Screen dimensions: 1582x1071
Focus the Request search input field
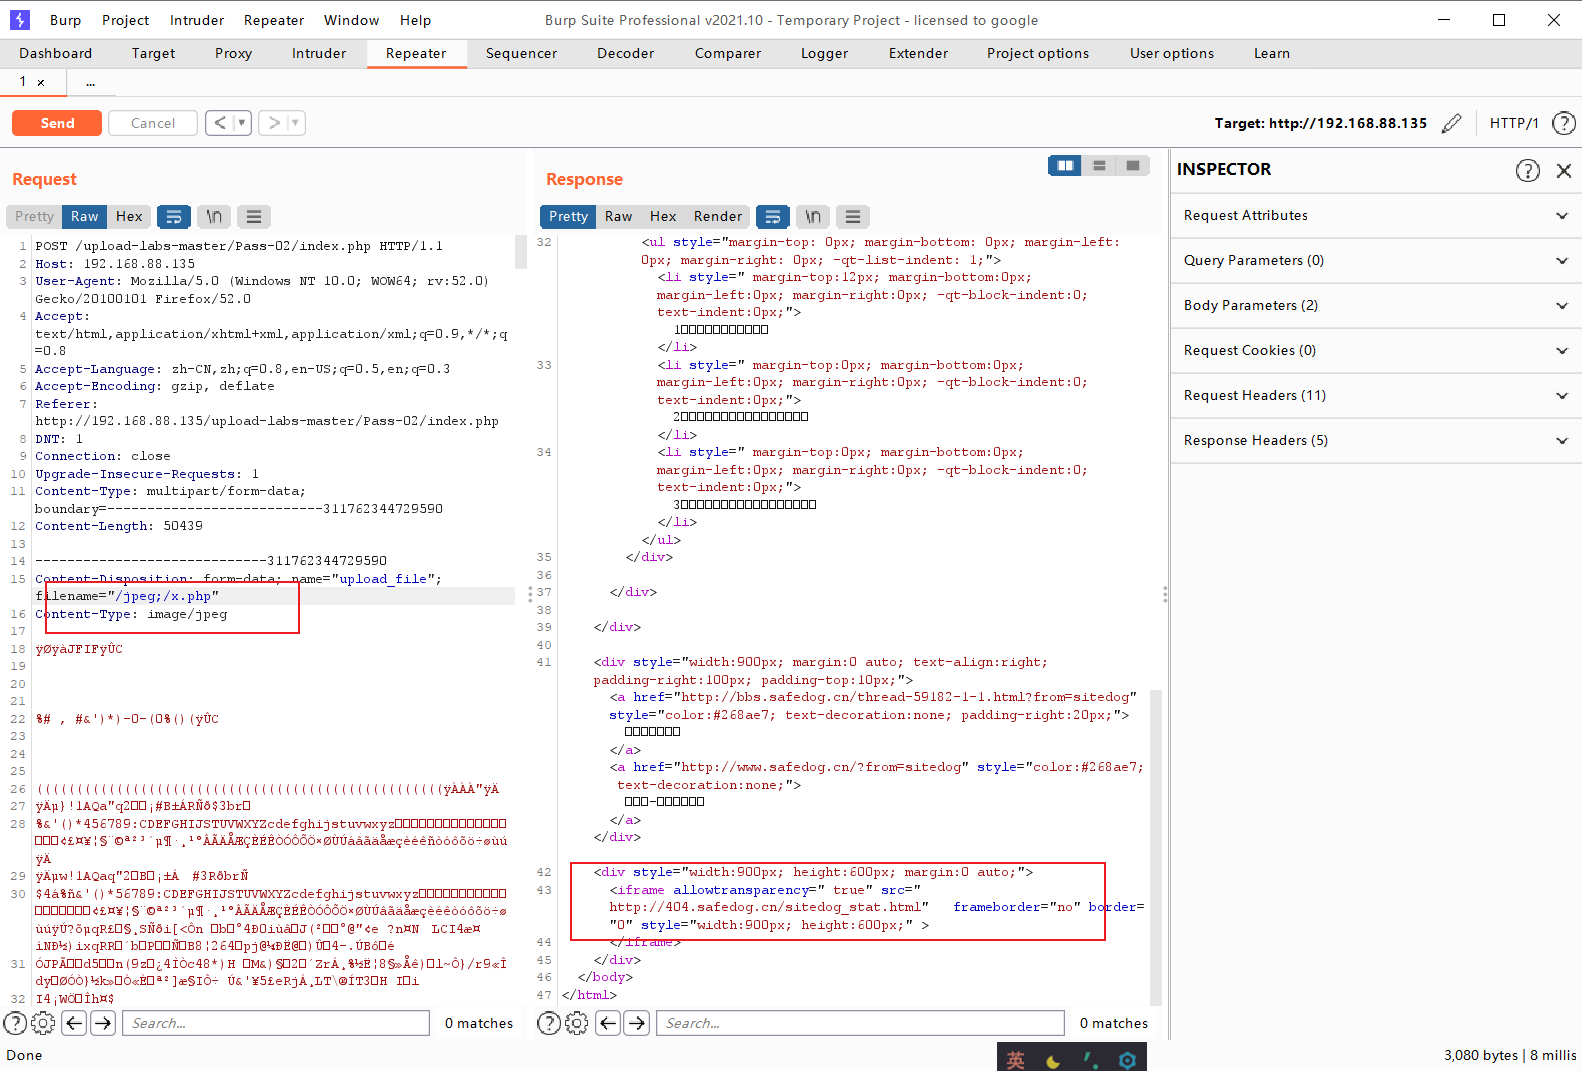click(x=275, y=1023)
